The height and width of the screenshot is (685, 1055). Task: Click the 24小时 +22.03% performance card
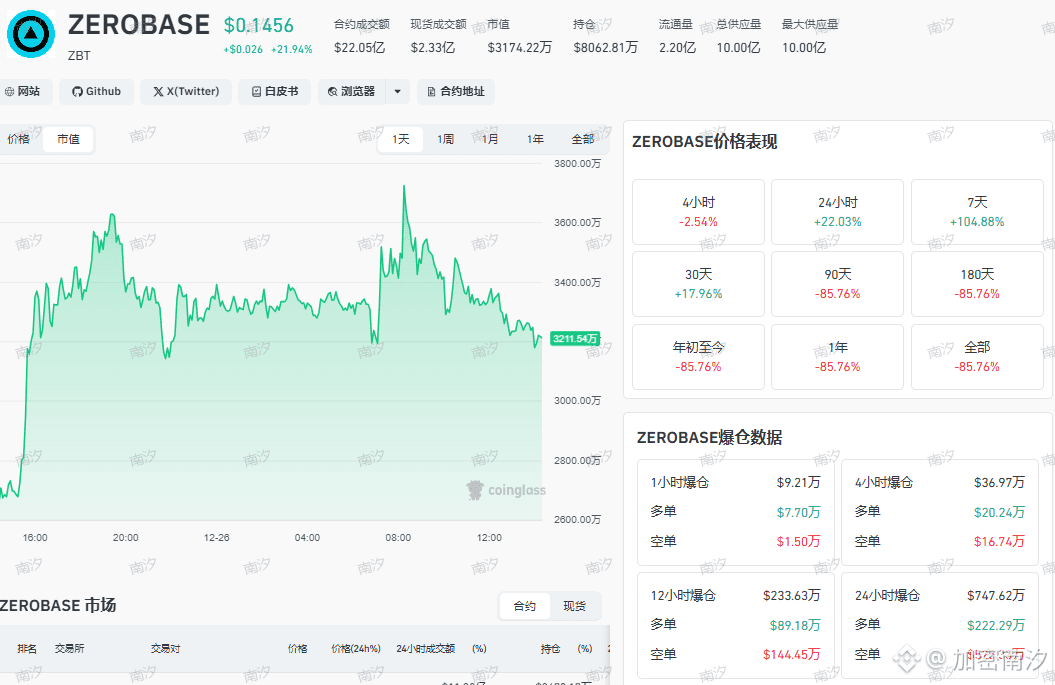tap(838, 212)
